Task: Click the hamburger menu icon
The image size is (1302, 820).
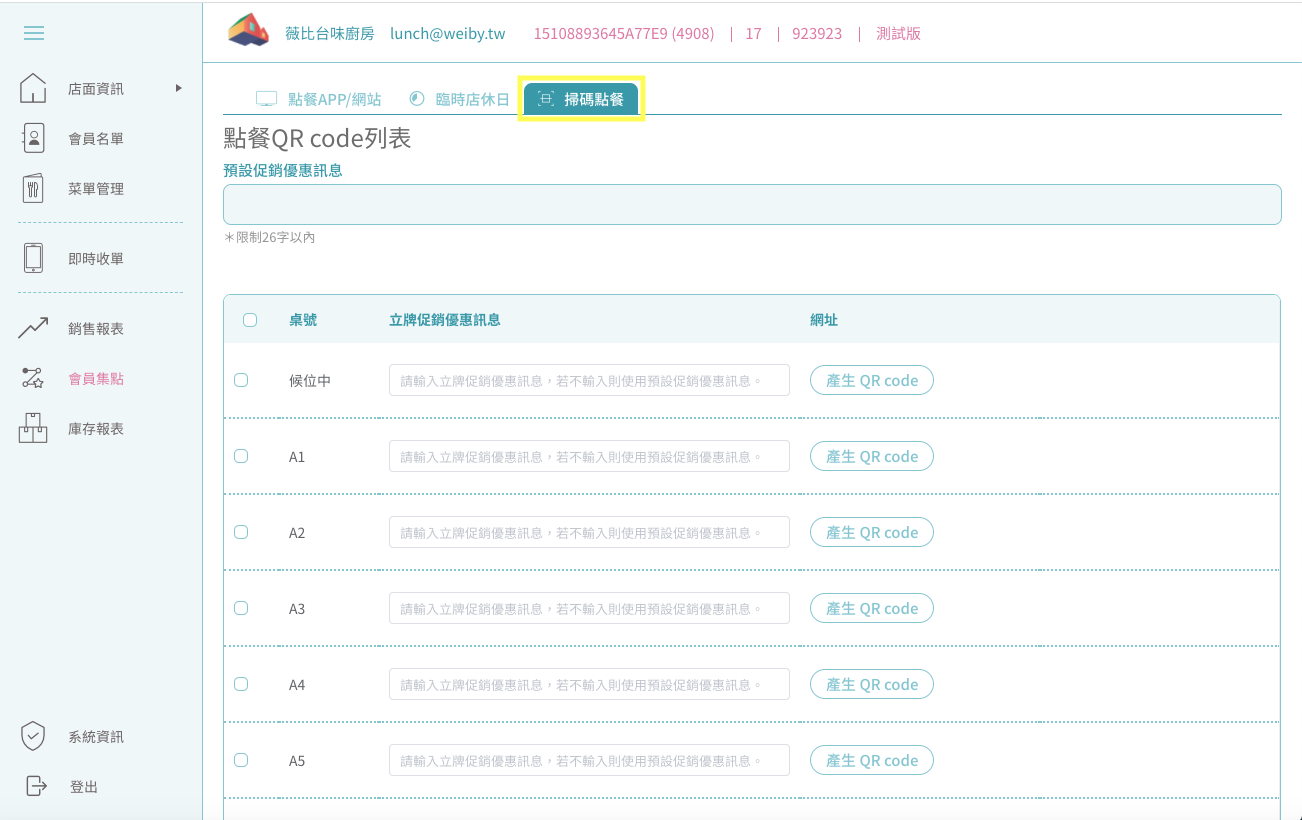Action: coord(34,33)
